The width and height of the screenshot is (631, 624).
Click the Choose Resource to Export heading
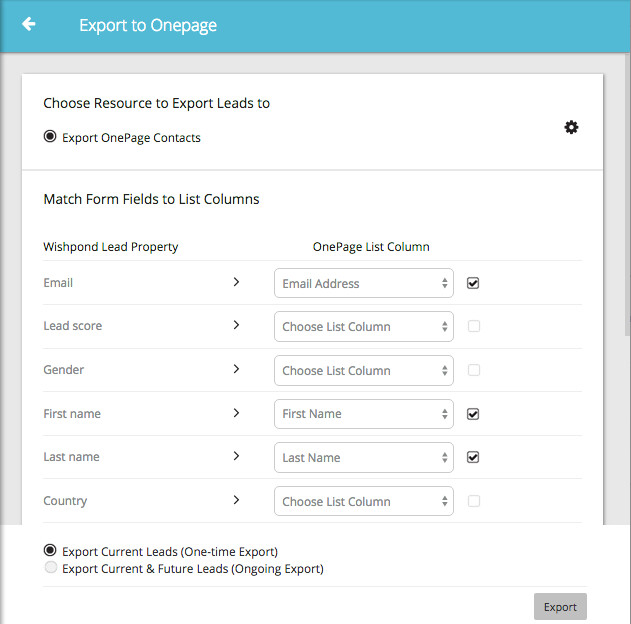pos(157,103)
